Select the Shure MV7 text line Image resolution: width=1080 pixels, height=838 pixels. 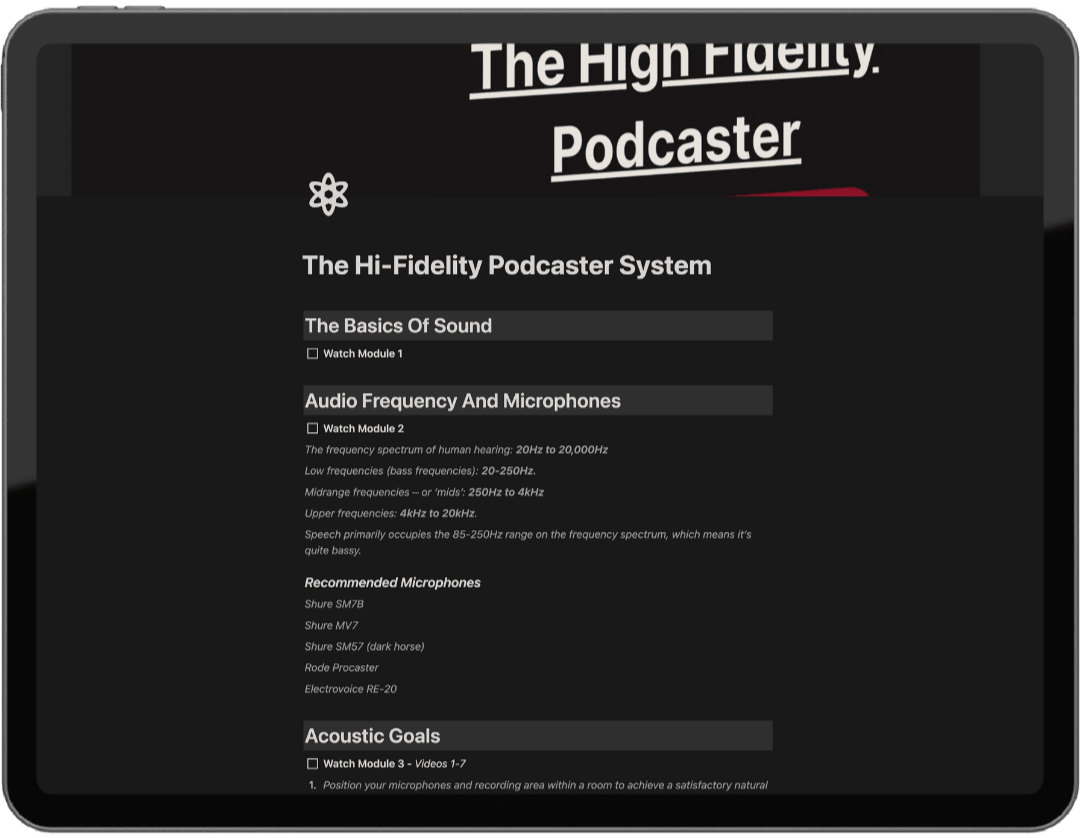tap(331, 626)
